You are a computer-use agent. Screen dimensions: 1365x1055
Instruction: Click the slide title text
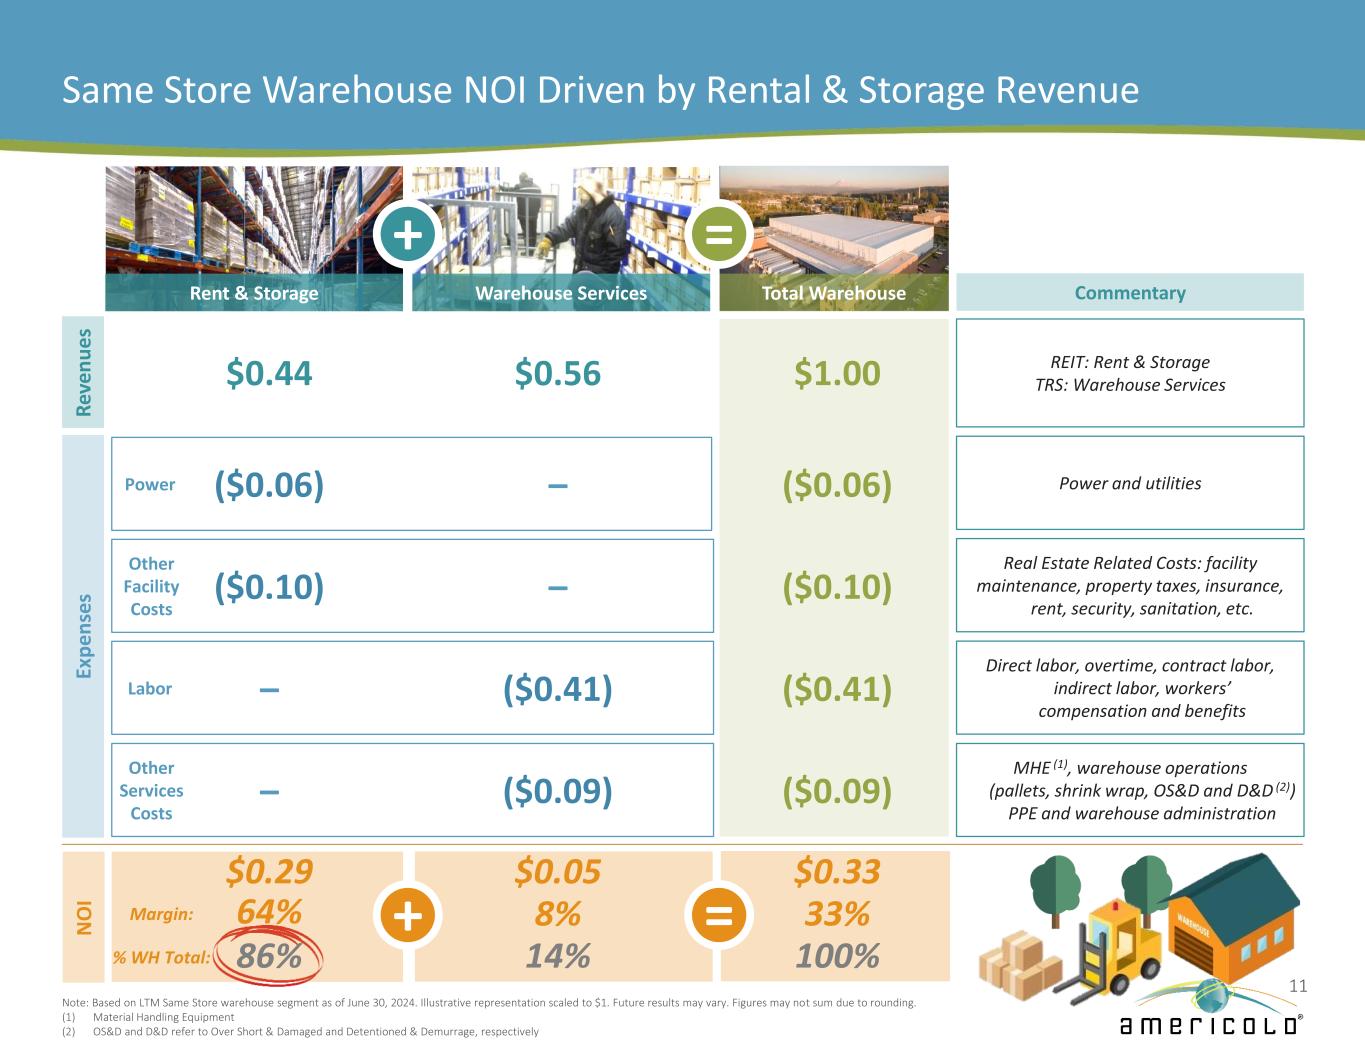tap(600, 90)
